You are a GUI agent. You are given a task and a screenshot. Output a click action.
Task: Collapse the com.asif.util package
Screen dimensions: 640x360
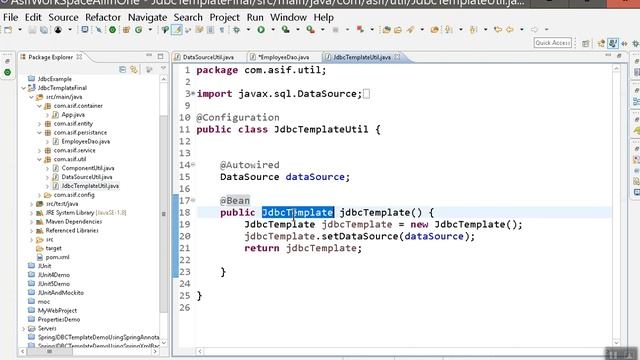click(40, 159)
